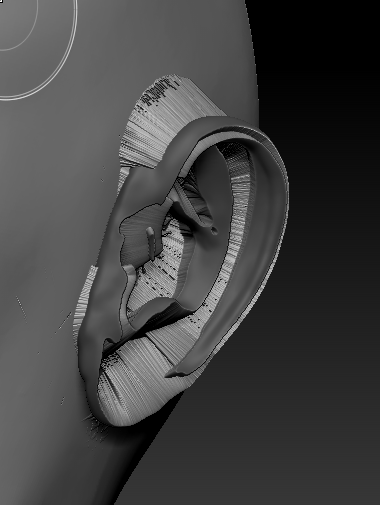Click the small dark hole beside the antihelix fold
The width and height of the screenshot is (380, 505).
click(214, 230)
